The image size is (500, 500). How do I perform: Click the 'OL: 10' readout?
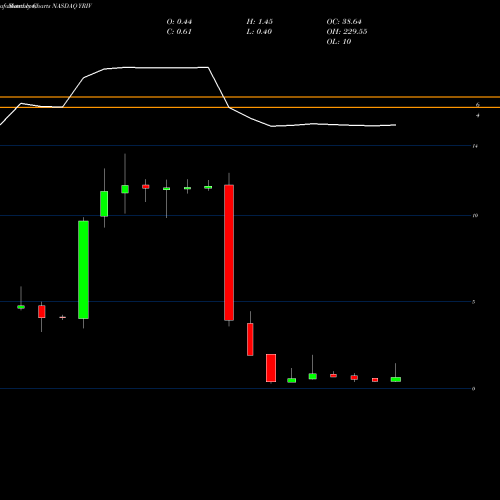pyautogui.click(x=339, y=42)
